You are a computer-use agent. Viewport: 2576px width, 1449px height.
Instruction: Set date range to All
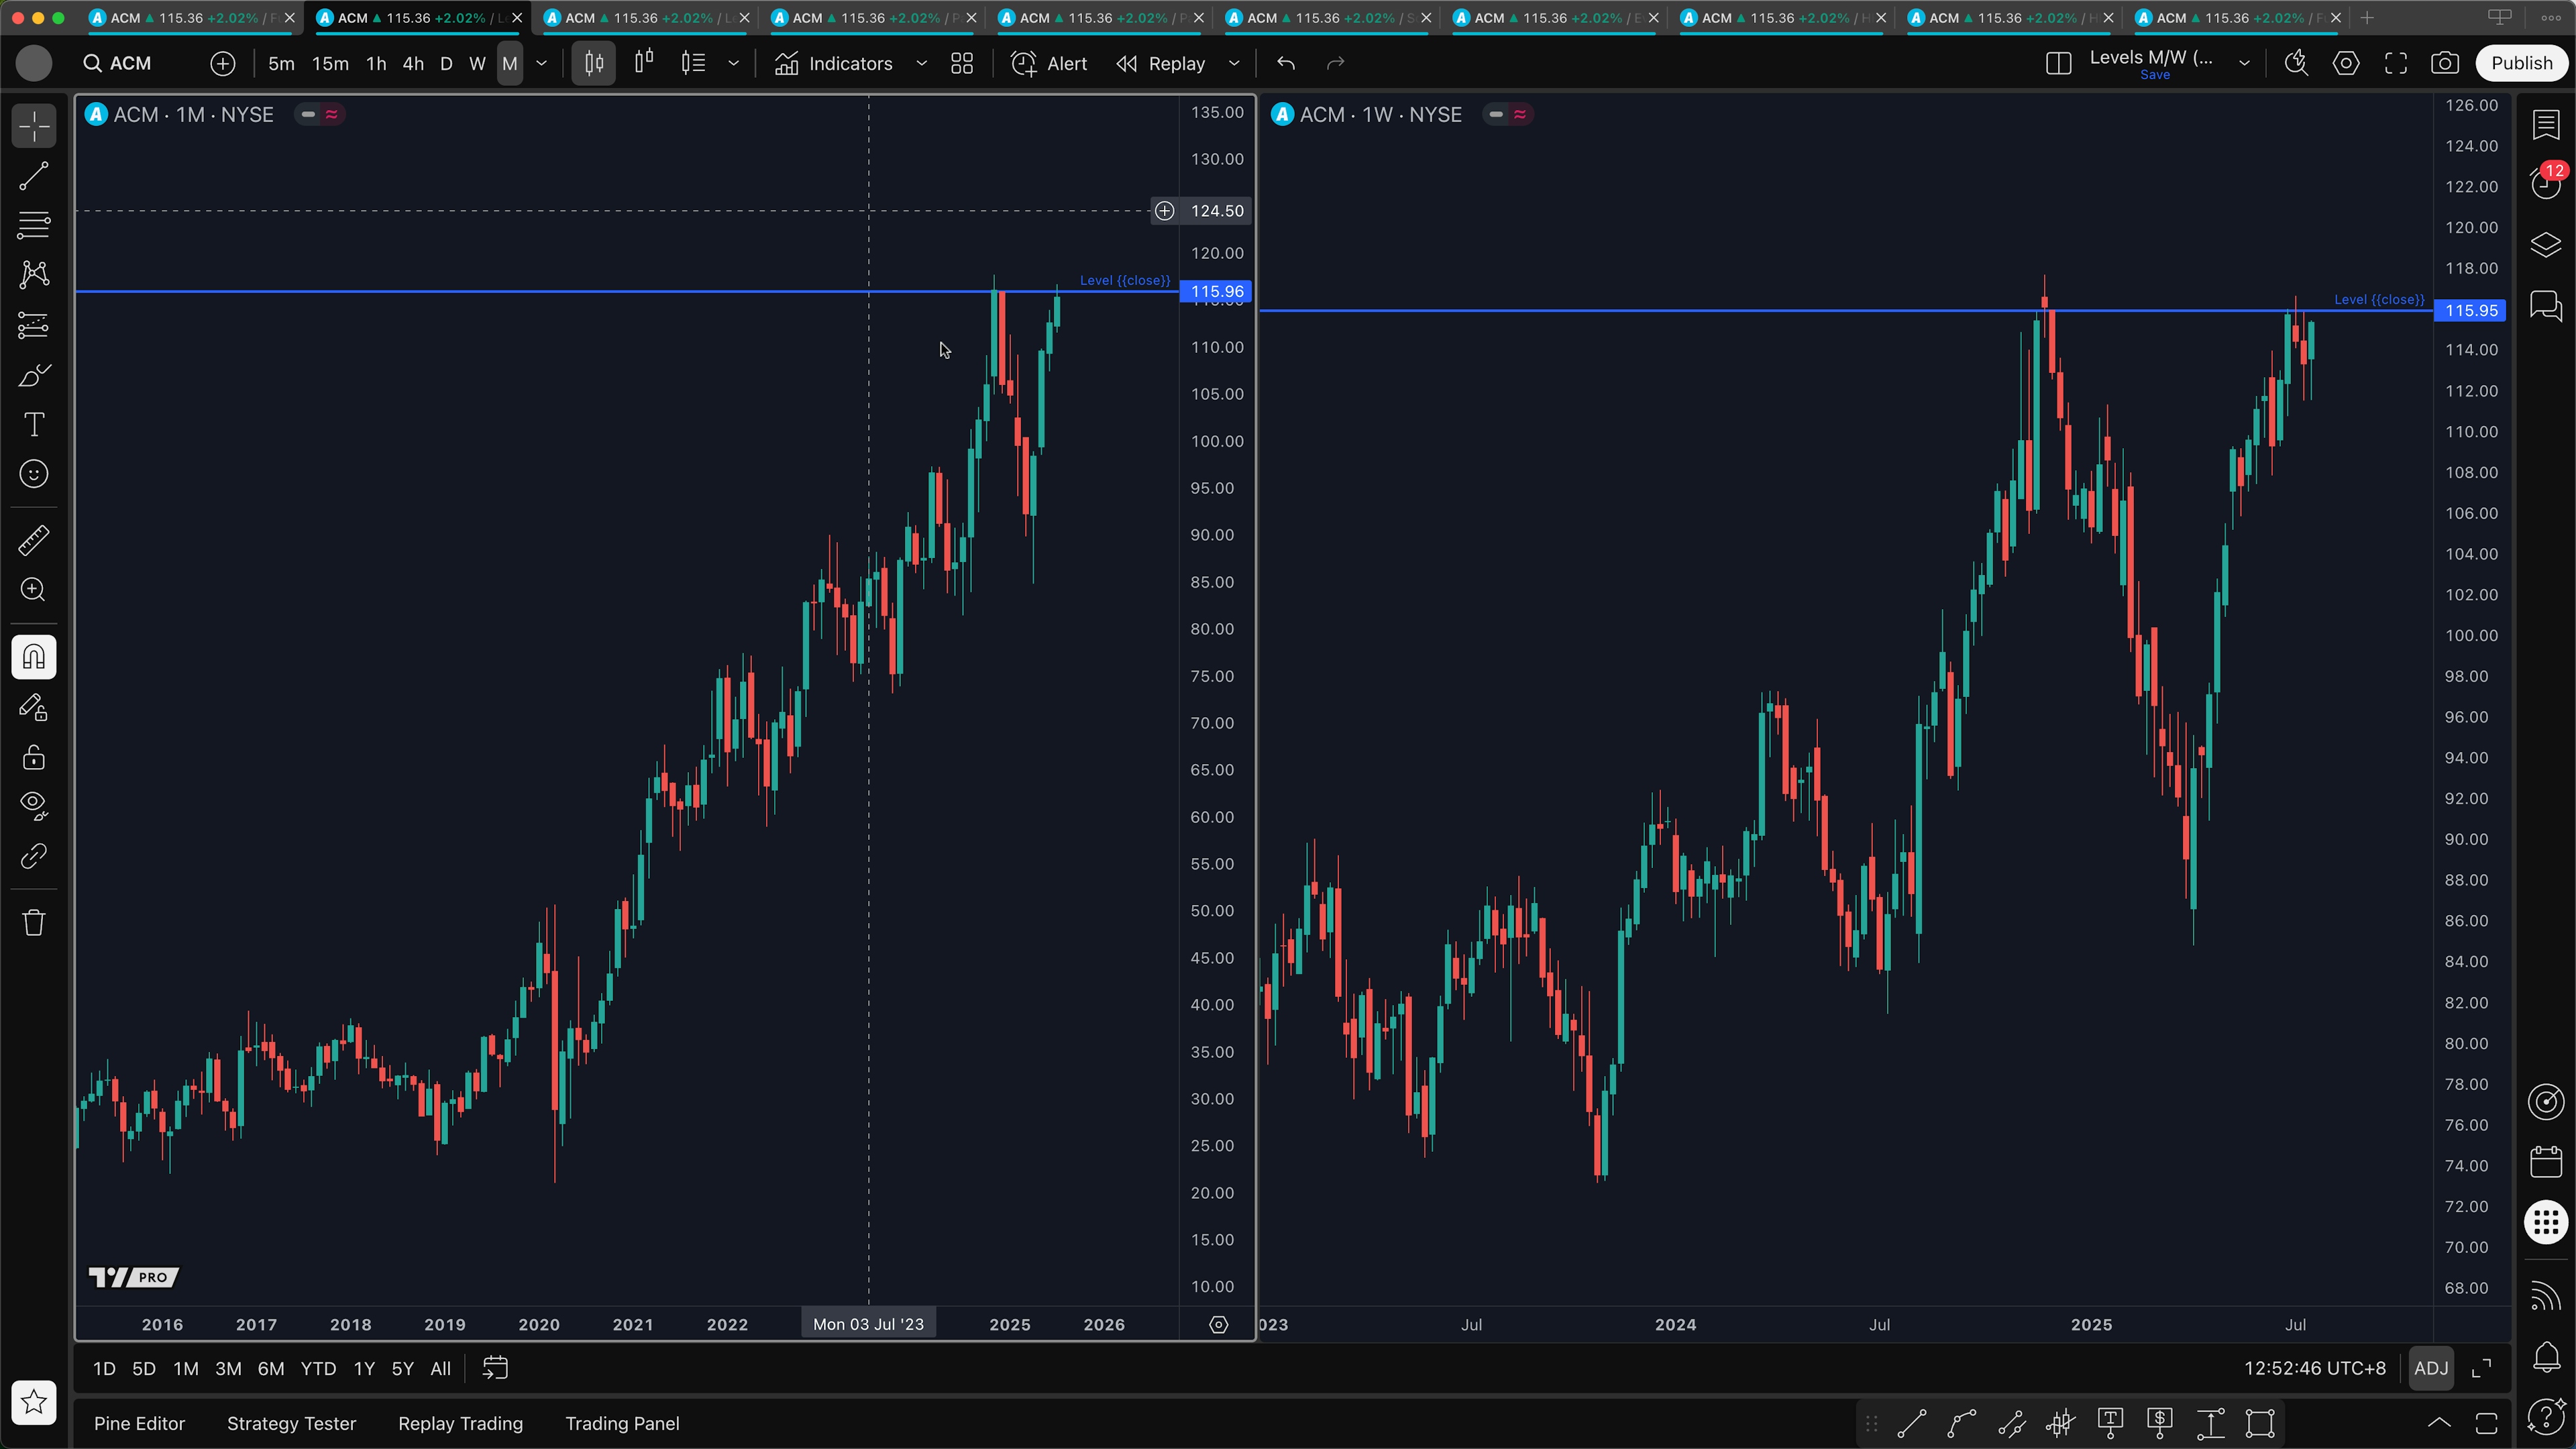440,1369
